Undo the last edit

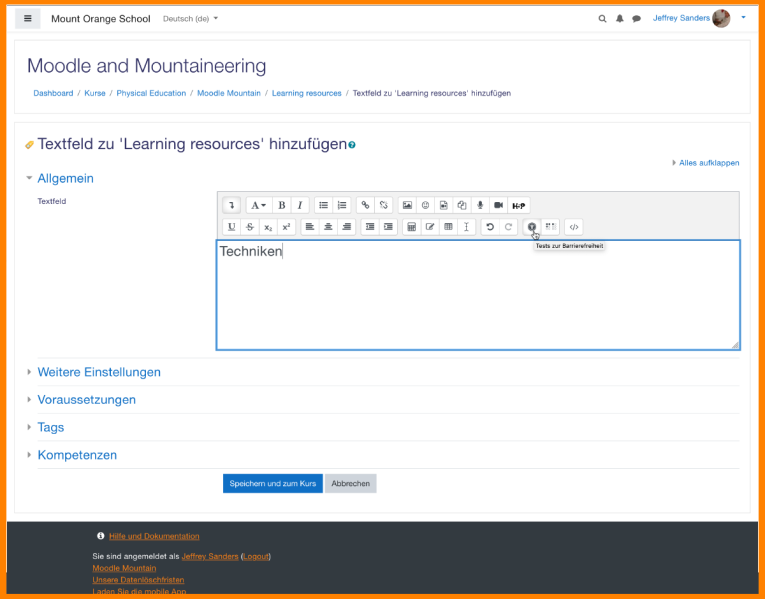(x=490, y=227)
